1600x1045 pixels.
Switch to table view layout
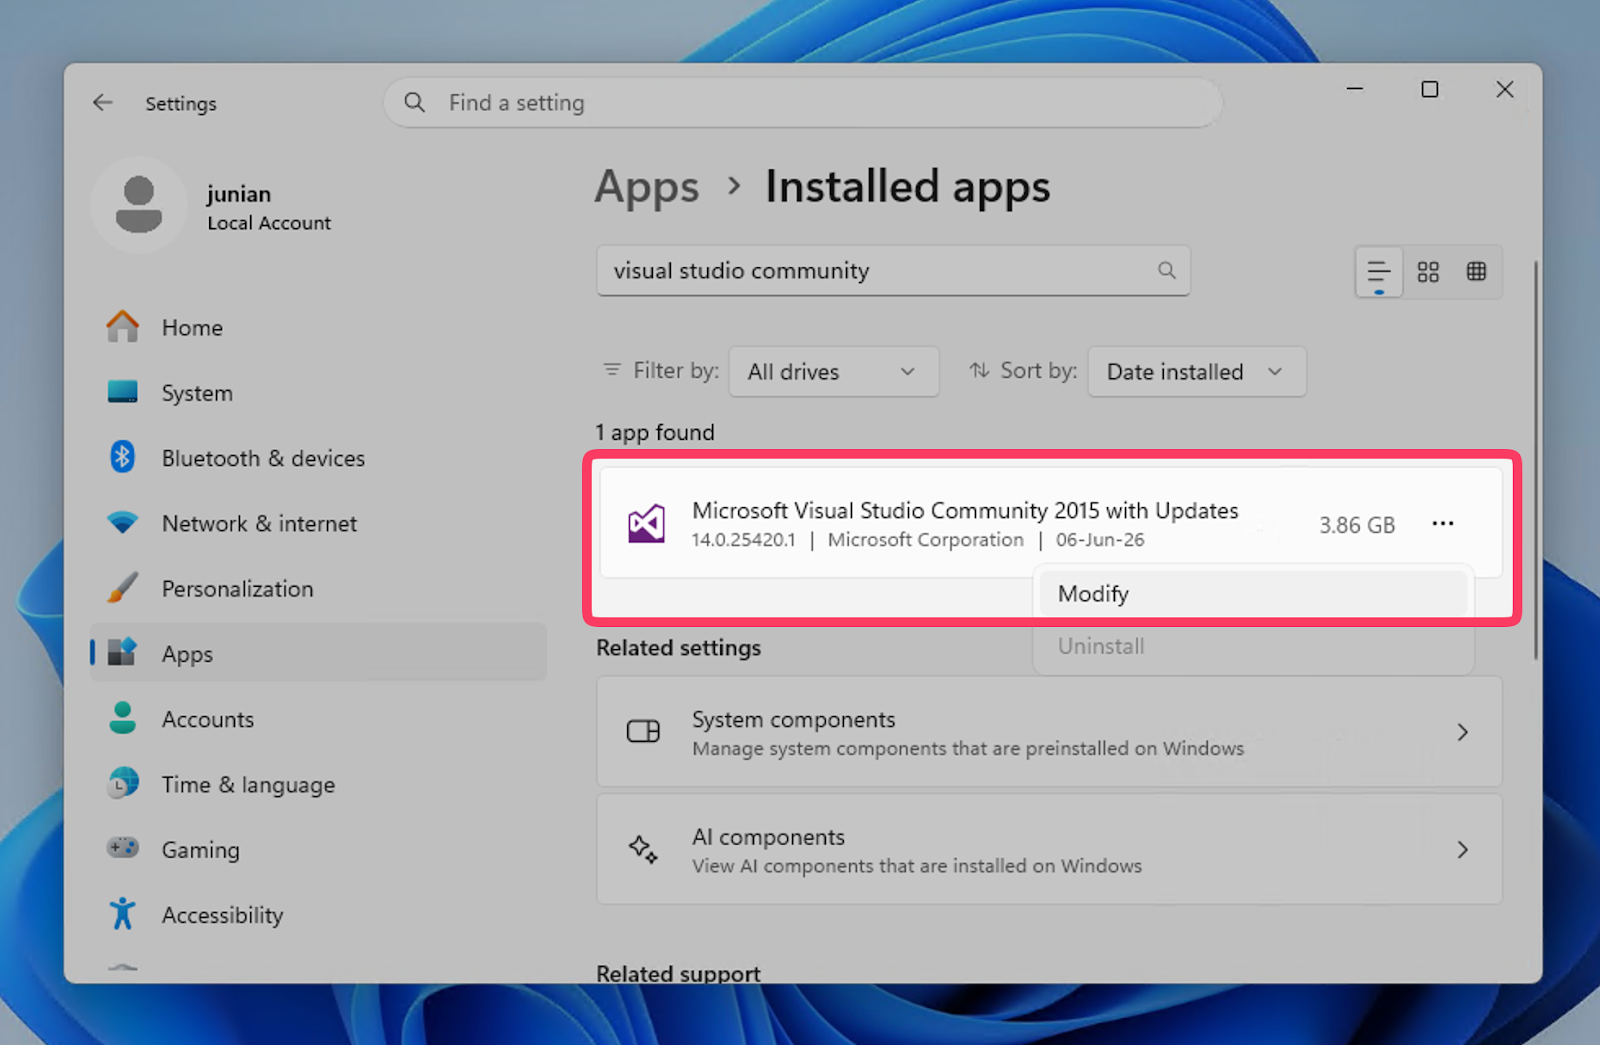(x=1476, y=271)
